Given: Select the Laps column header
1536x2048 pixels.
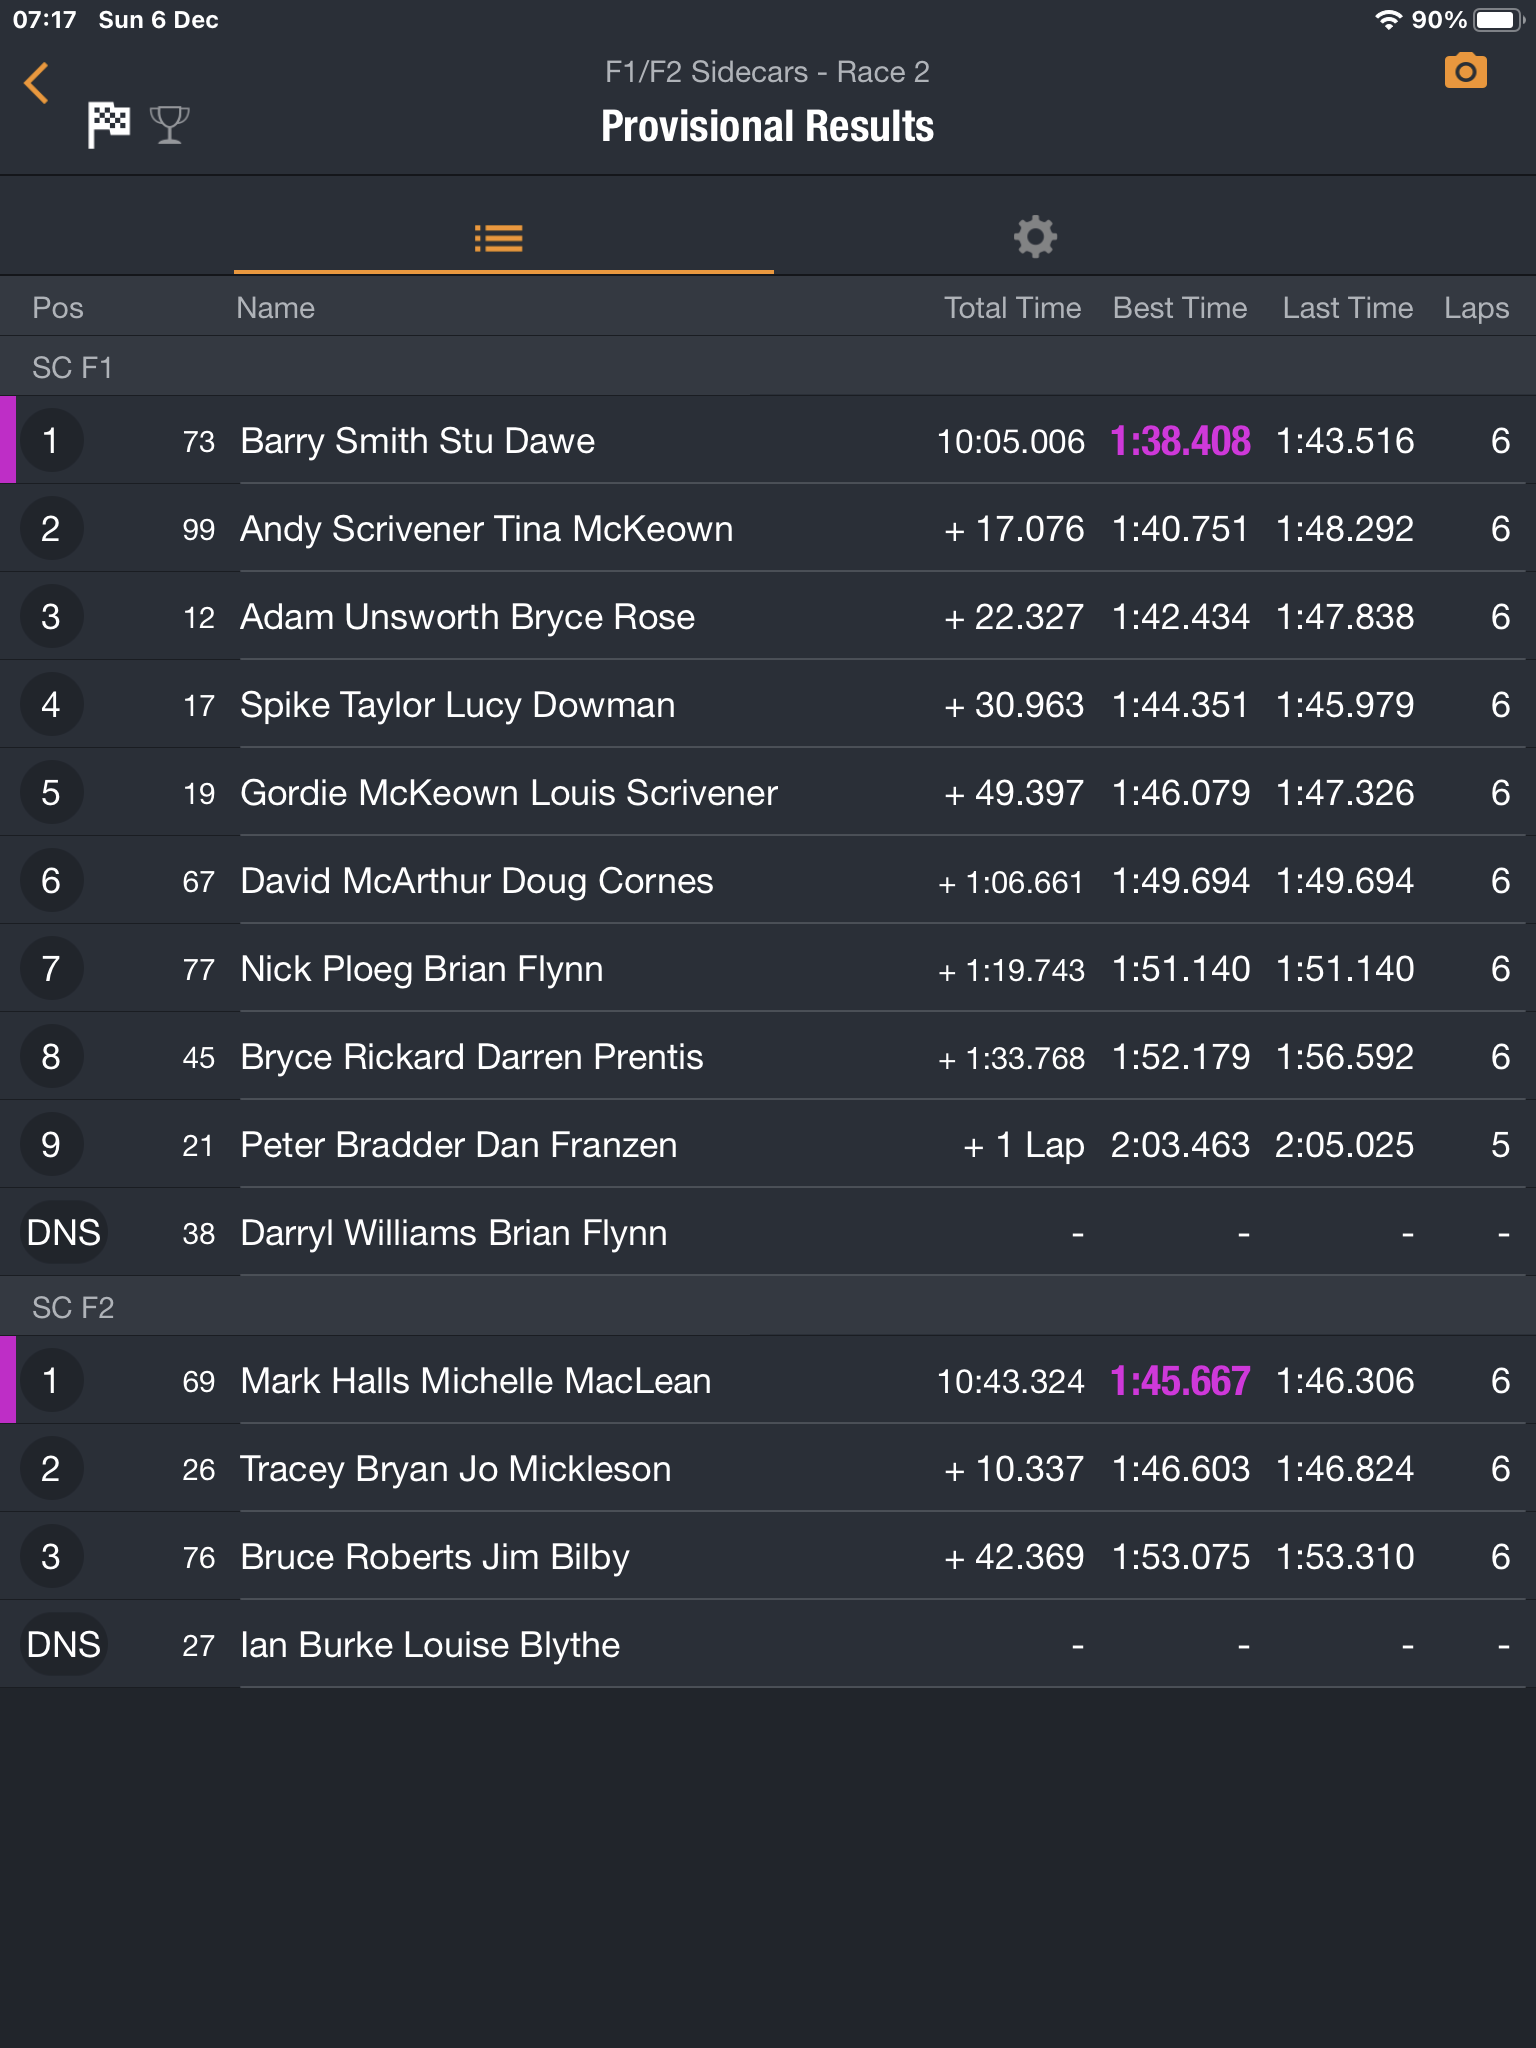Looking at the screenshot, I should 1476,308.
